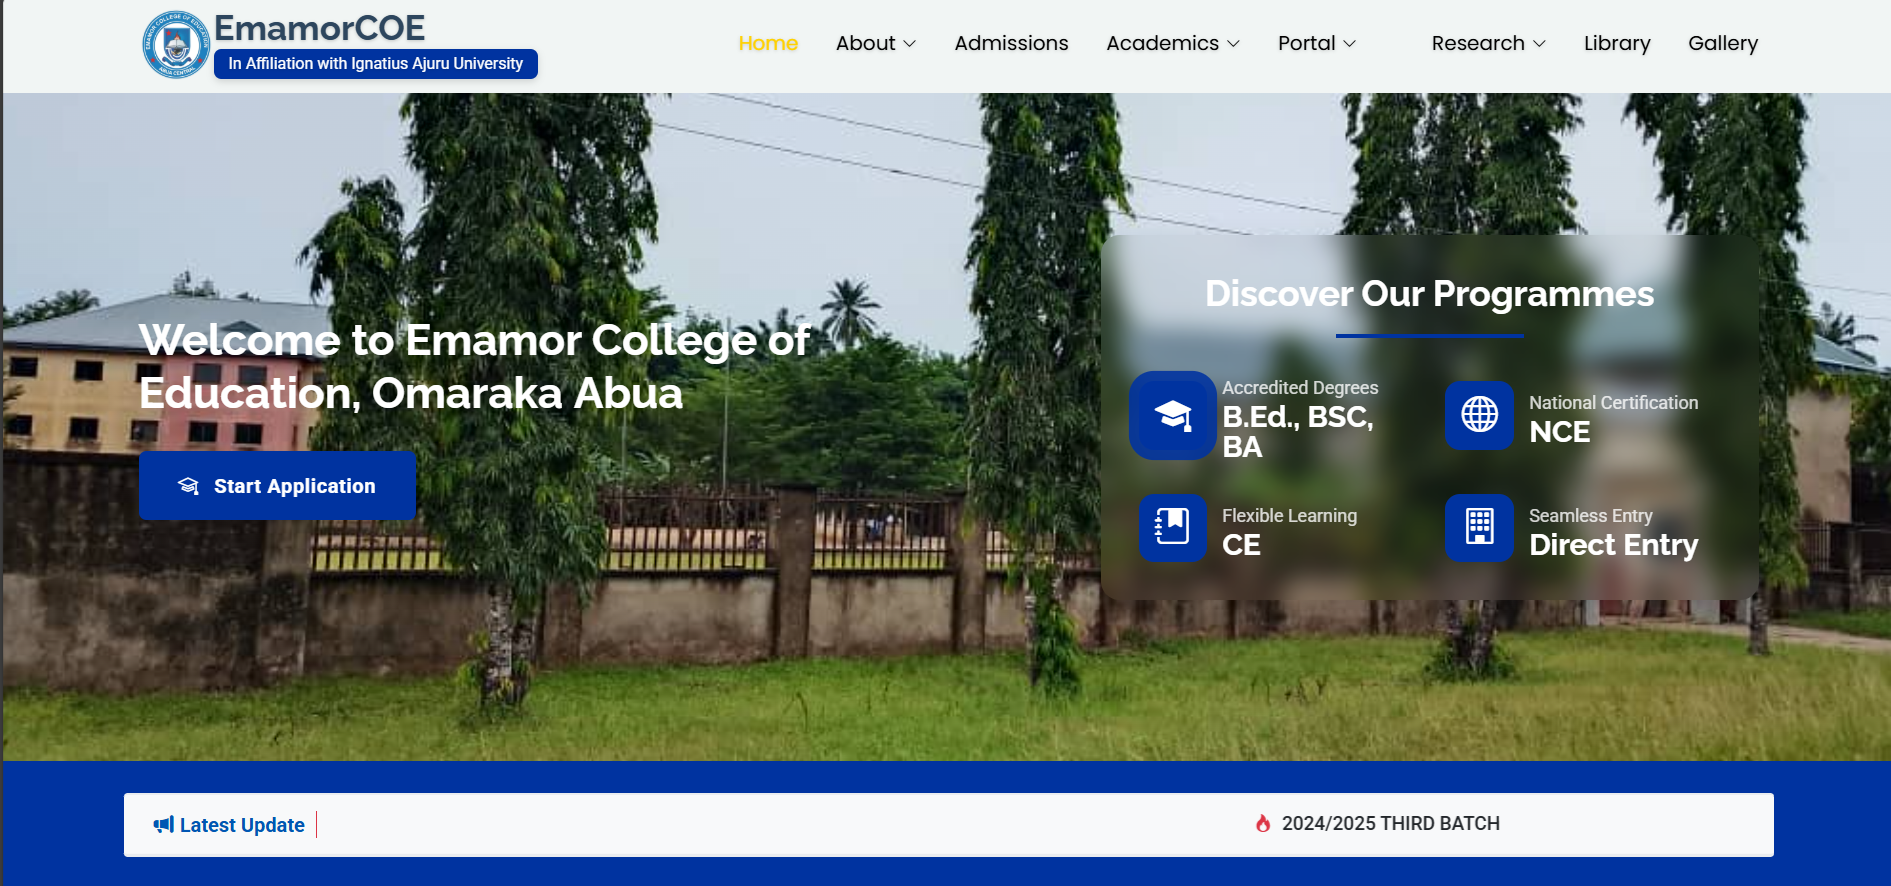
Task: Go to the Home nav item
Action: tap(768, 43)
